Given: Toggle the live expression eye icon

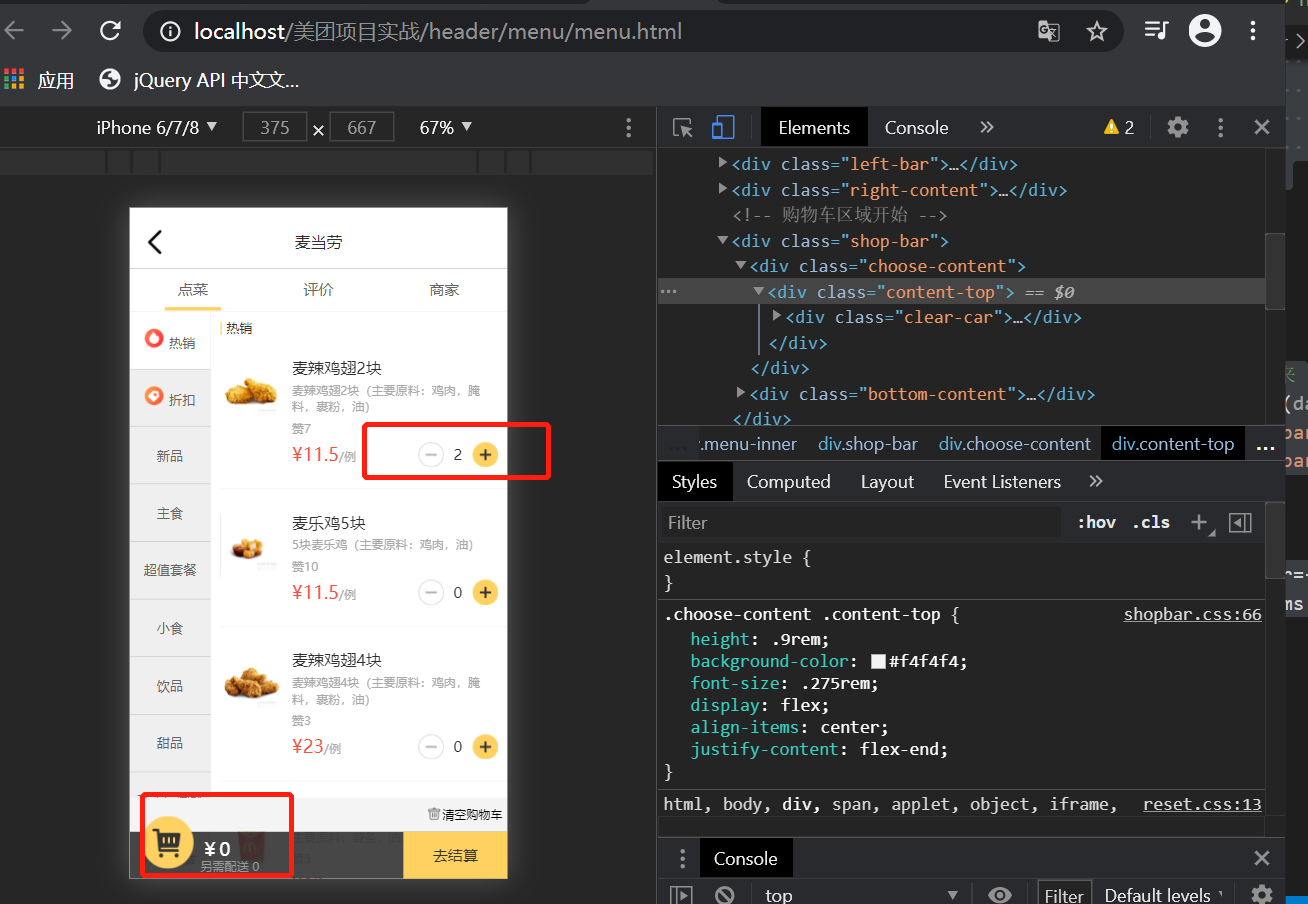Looking at the screenshot, I should click(999, 895).
